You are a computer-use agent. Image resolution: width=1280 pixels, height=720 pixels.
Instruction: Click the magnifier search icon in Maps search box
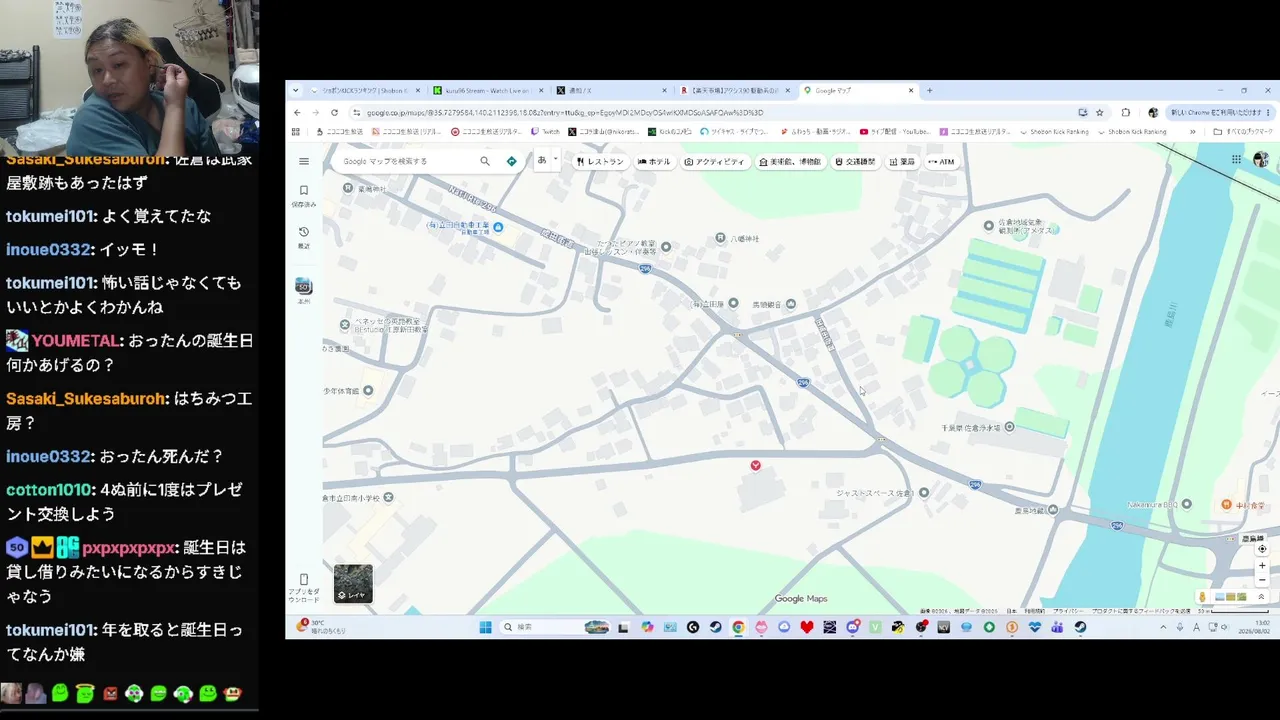click(485, 161)
